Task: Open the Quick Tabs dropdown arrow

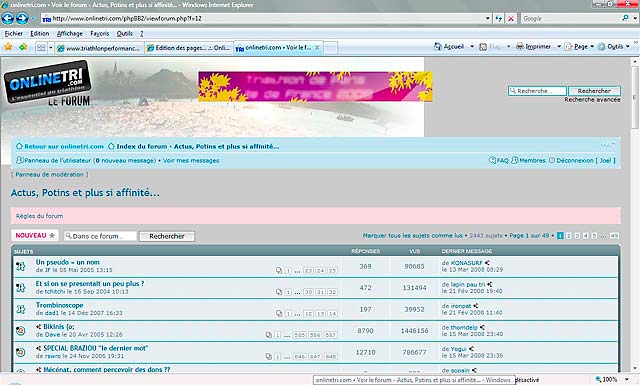Action: coord(51,48)
